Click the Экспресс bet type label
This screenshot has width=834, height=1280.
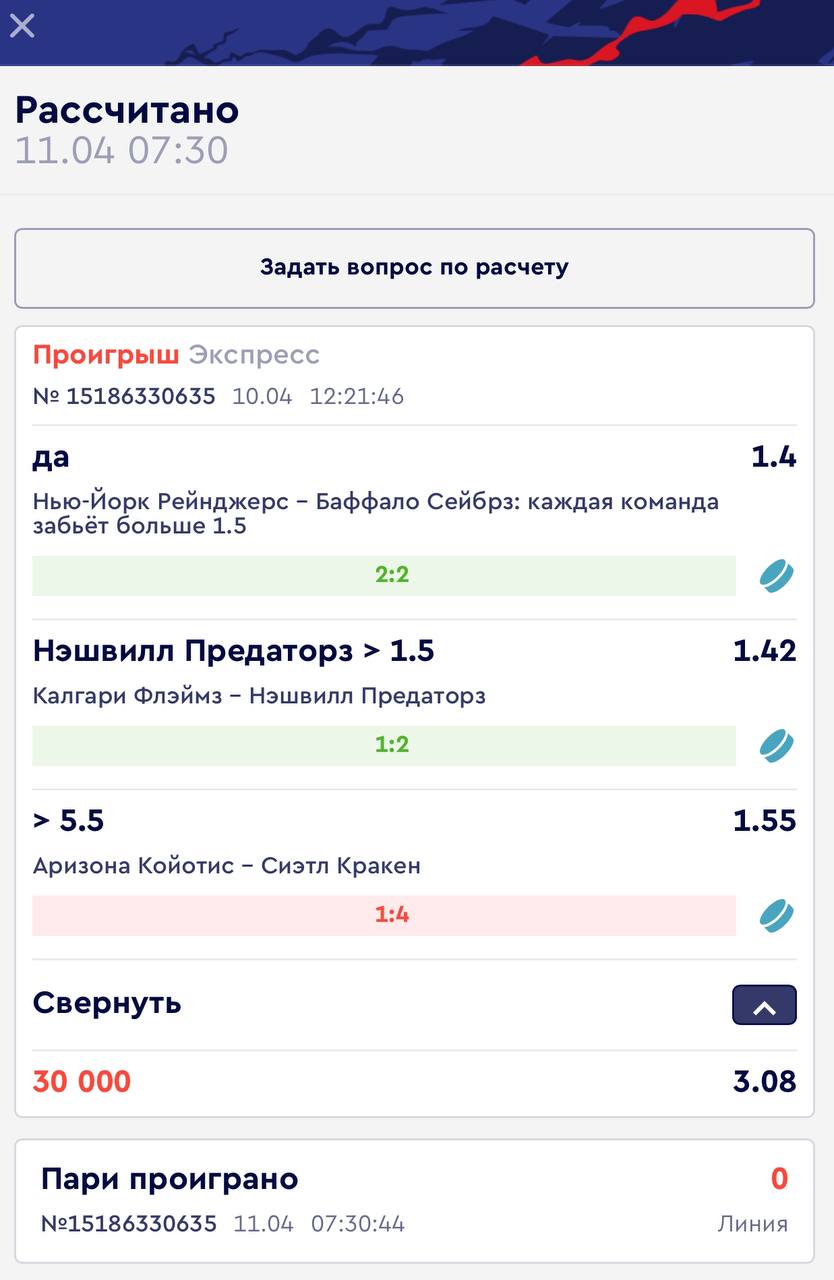tap(254, 355)
